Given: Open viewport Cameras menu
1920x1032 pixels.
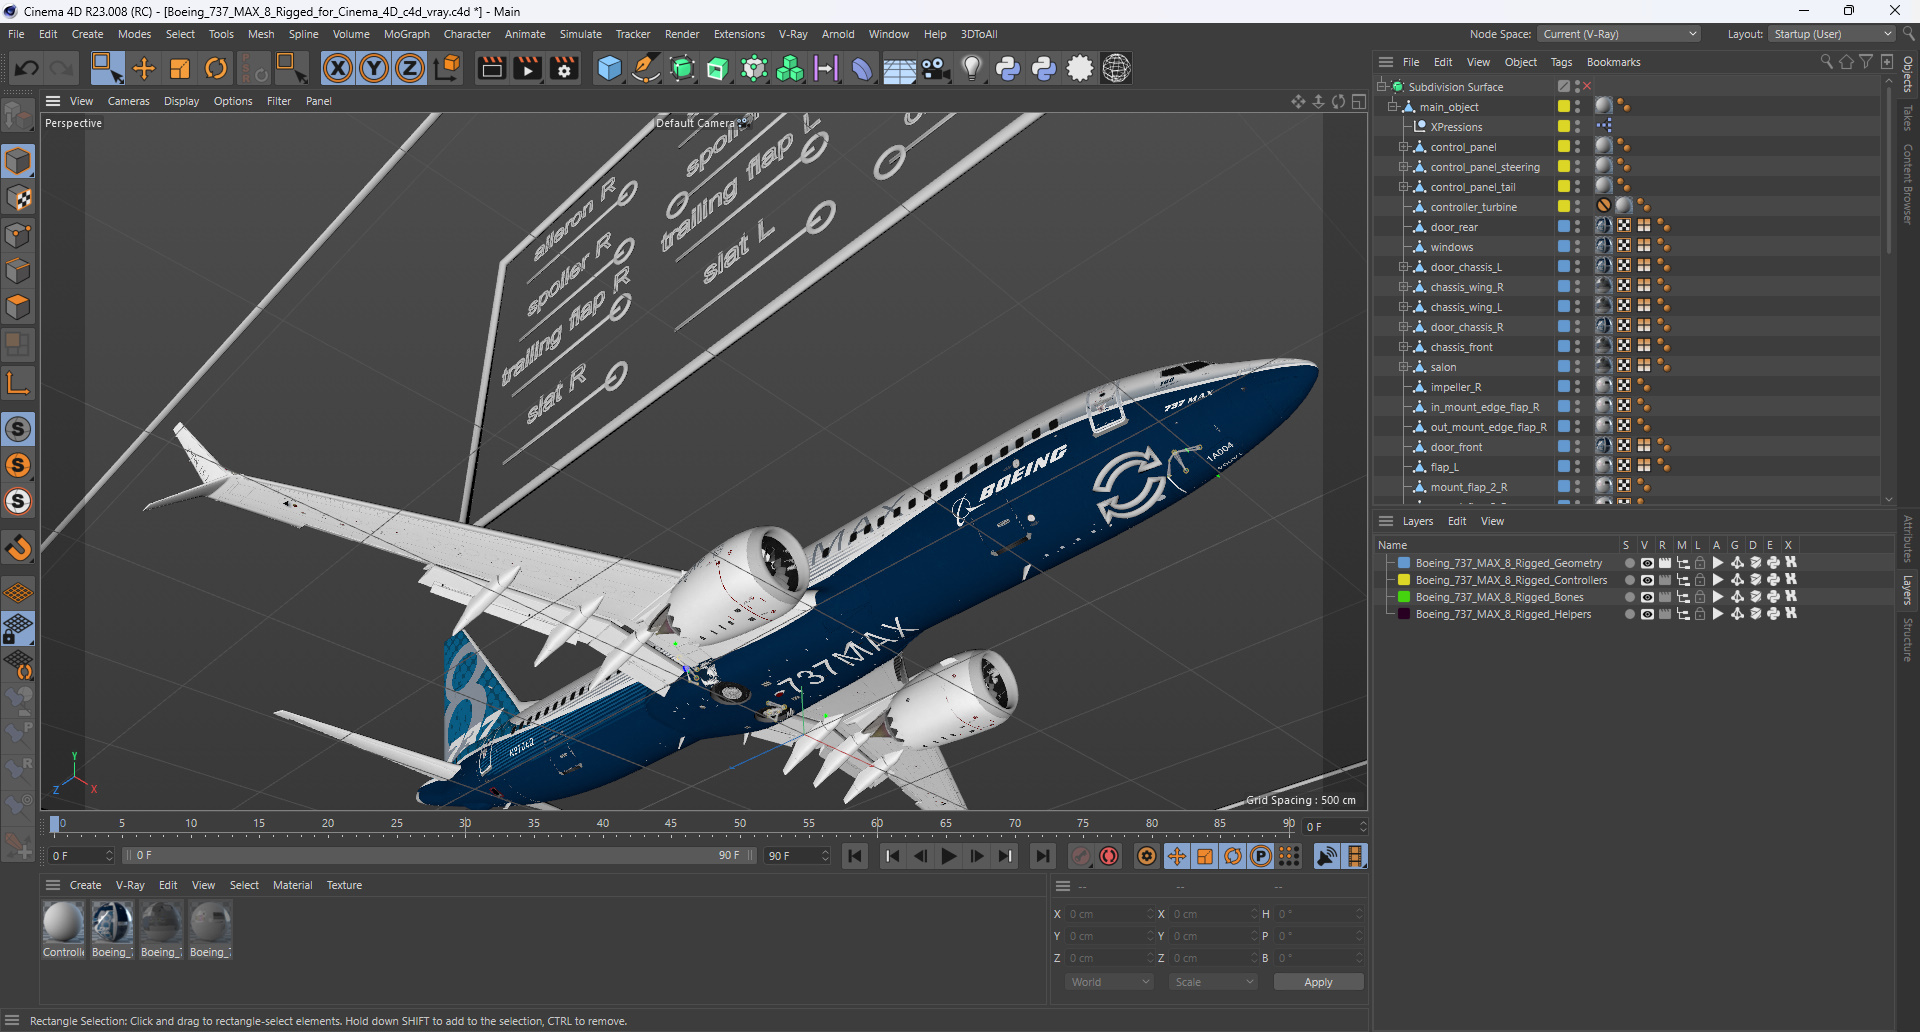Looking at the screenshot, I should [128, 101].
